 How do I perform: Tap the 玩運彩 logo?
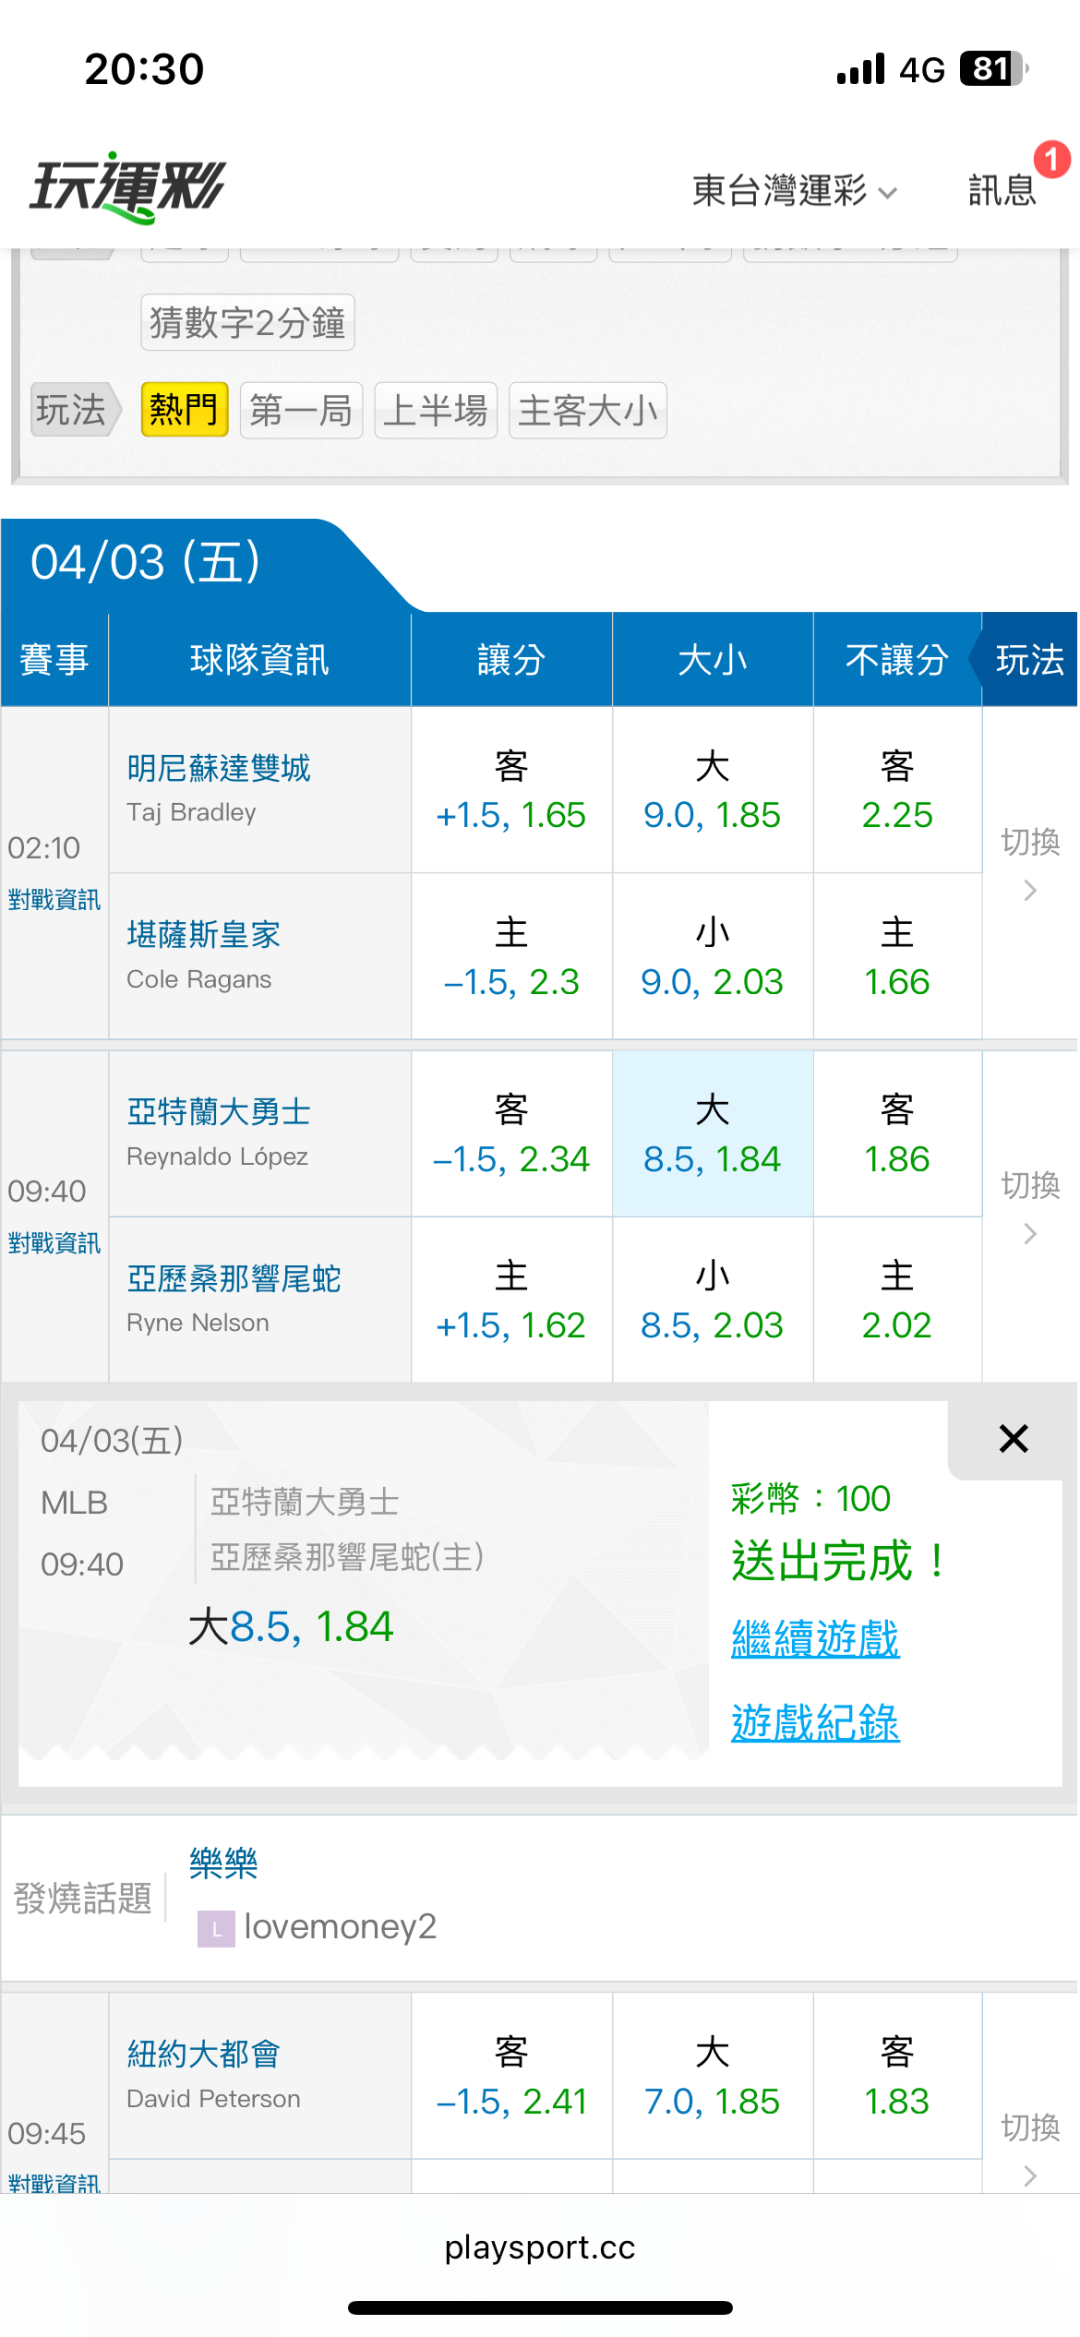coord(127,188)
